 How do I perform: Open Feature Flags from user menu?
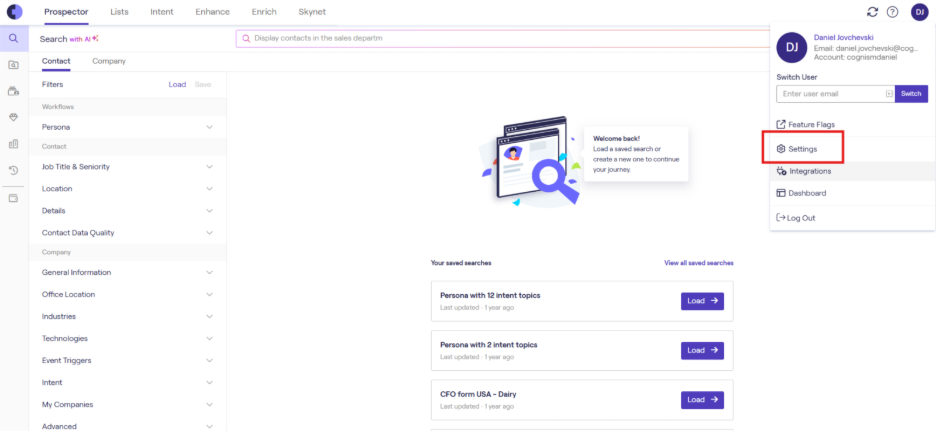point(805,125)
